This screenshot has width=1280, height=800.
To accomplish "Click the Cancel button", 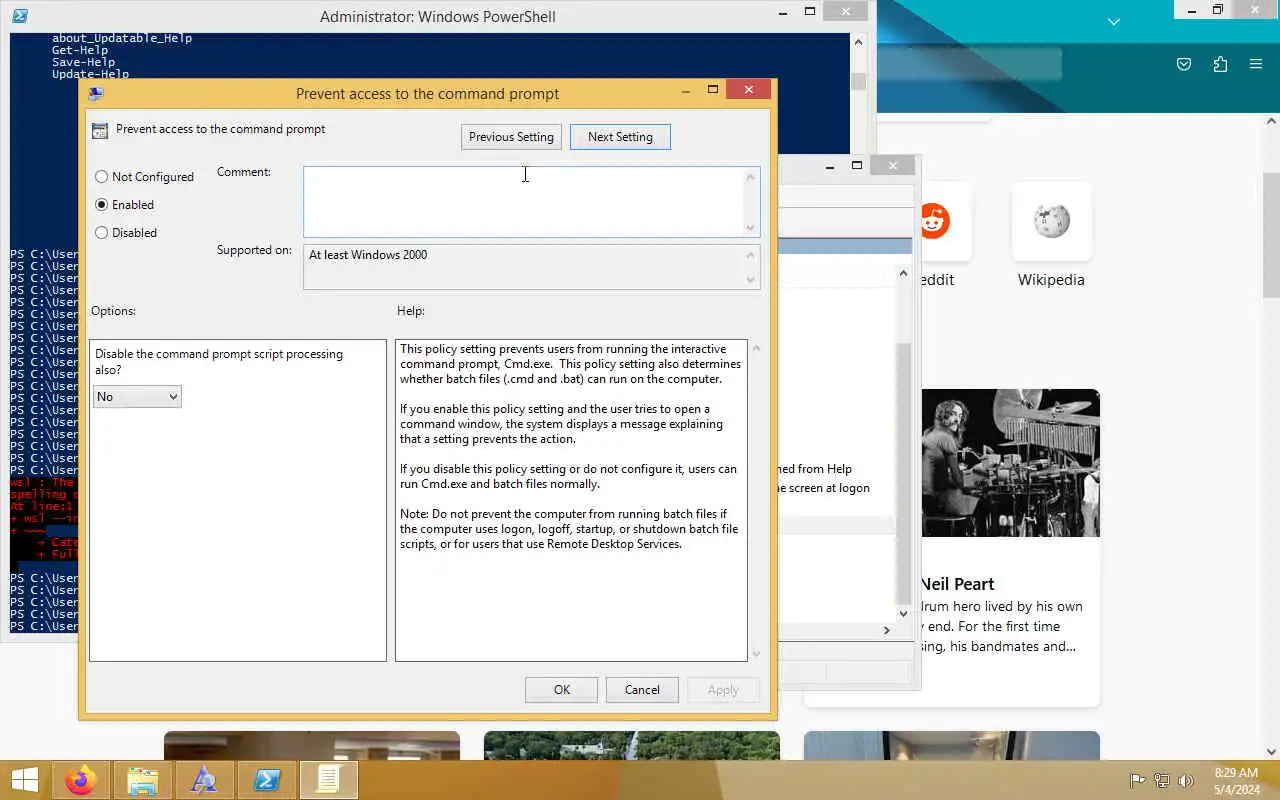I will 642,690.
